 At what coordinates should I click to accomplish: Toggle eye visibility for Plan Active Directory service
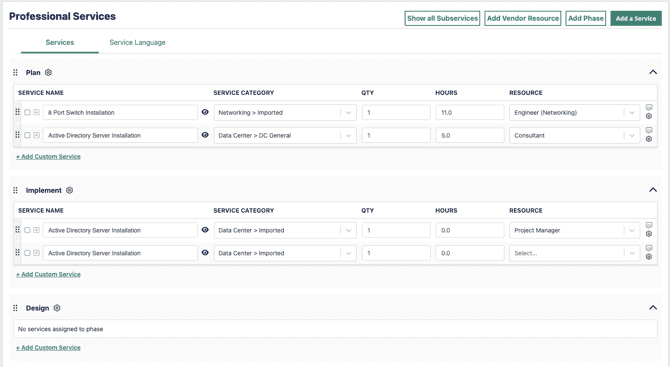pos(205,135)
